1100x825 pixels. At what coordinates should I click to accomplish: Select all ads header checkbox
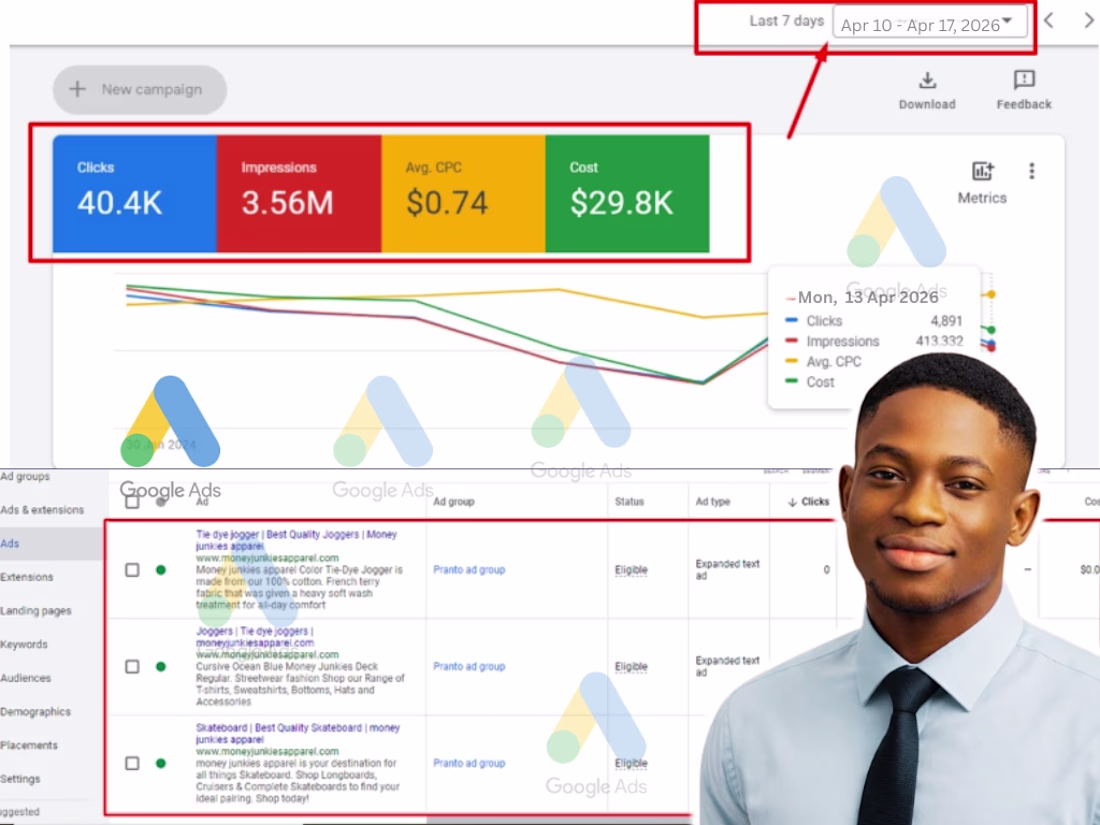pyautogui.click(x=132, y=502)
